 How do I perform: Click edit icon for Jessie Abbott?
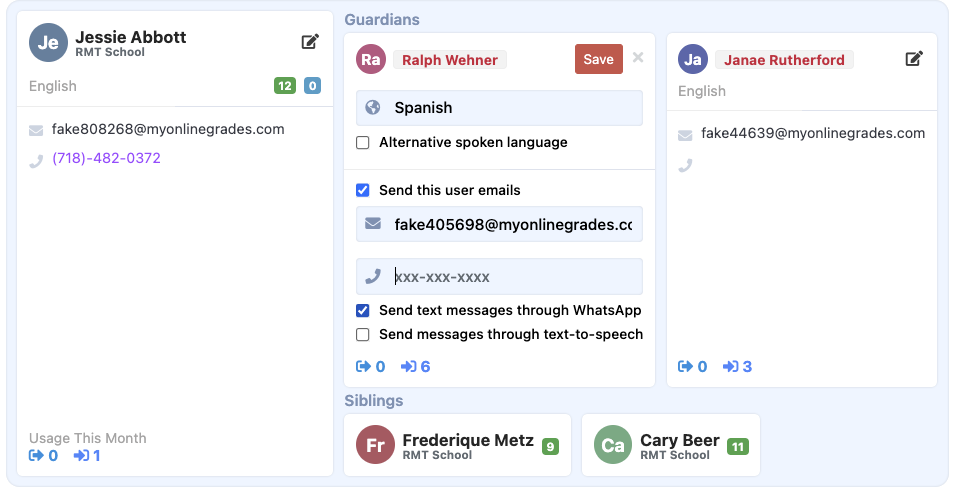(x=310, y=42)
